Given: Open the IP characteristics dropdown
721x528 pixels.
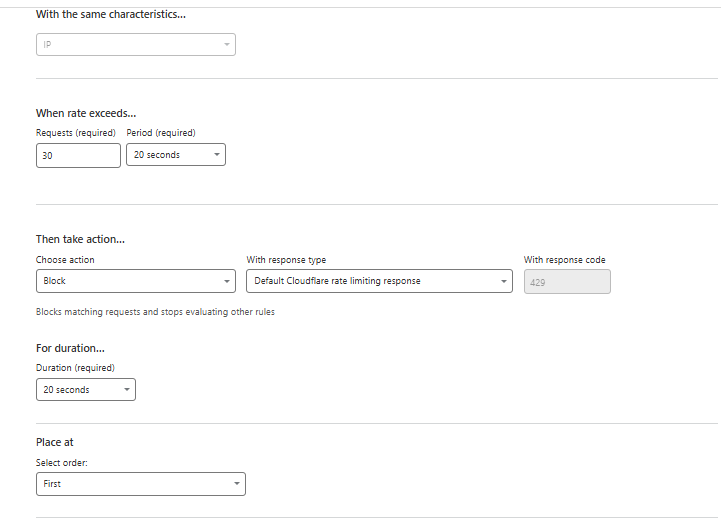Looking at the screenshot, I should pyautogui.click(x=135, y=45).
